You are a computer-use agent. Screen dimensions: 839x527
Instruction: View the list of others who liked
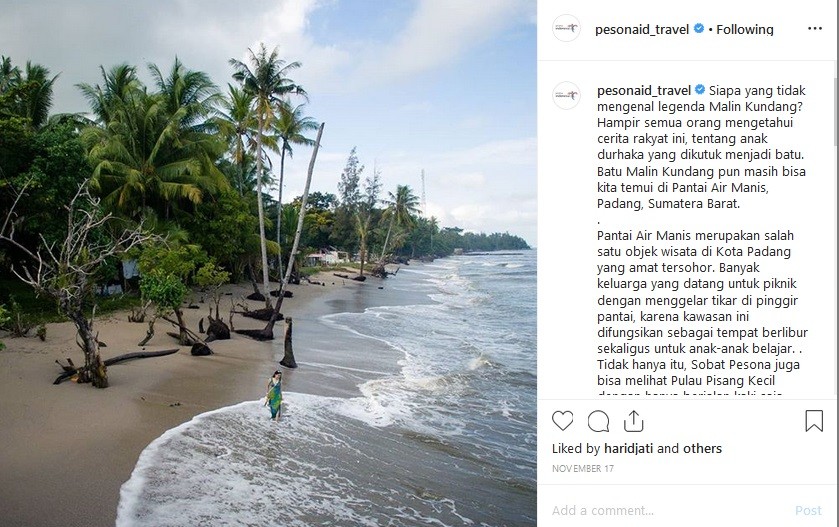click(701, 449)
